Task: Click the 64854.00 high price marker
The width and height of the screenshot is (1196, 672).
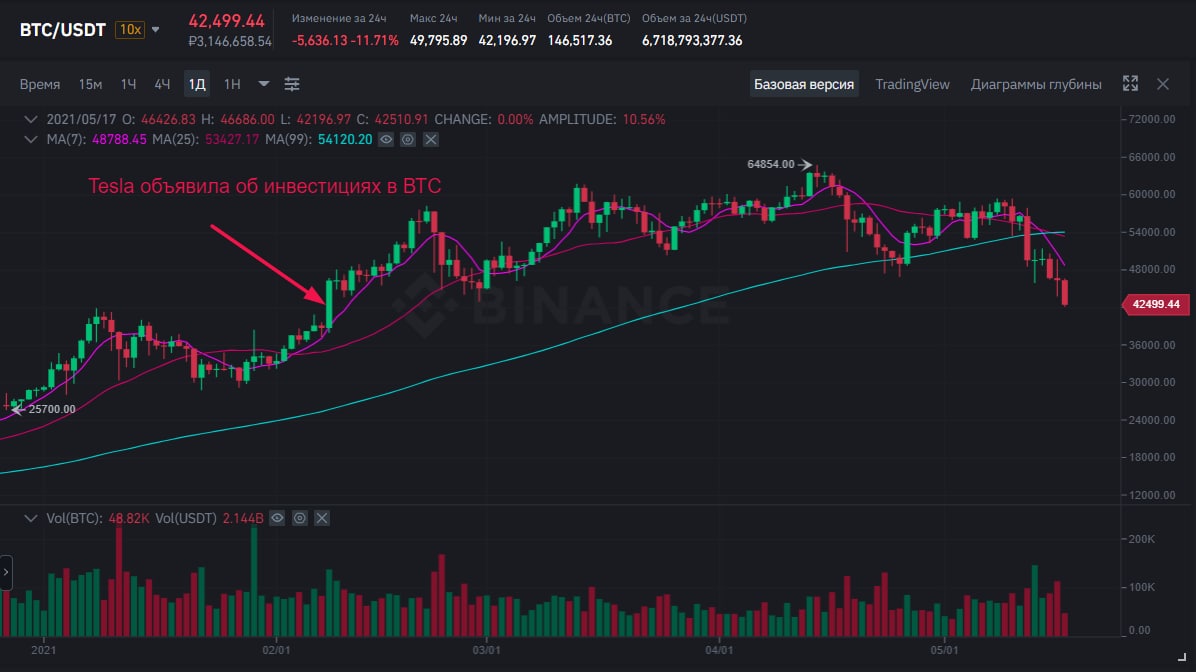Action: [x=770, y=164]
